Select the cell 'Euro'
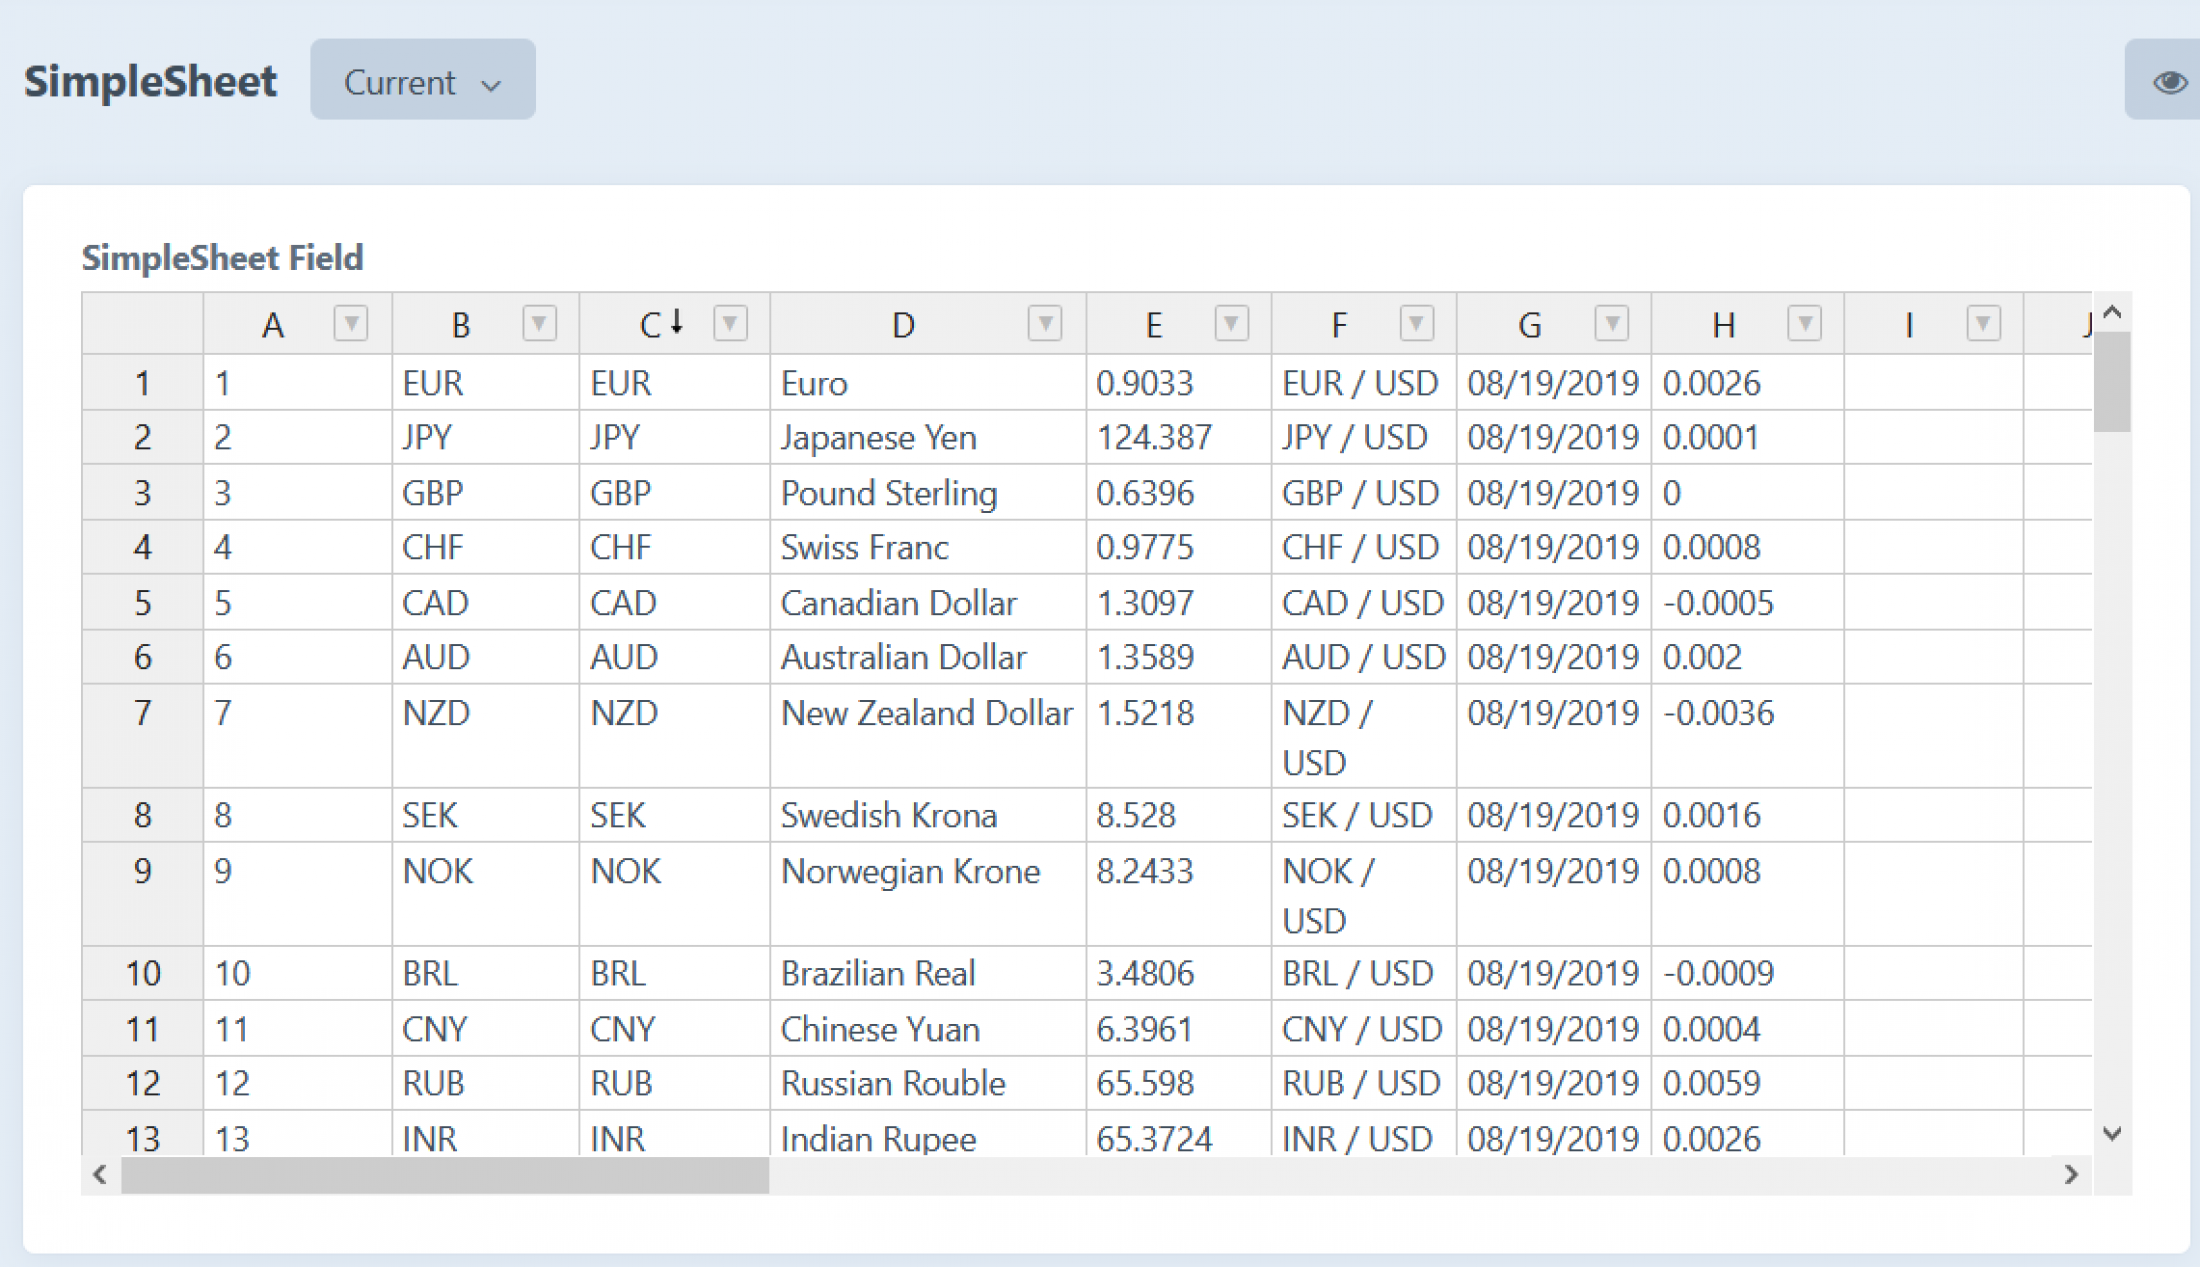 tap(928, 383)
